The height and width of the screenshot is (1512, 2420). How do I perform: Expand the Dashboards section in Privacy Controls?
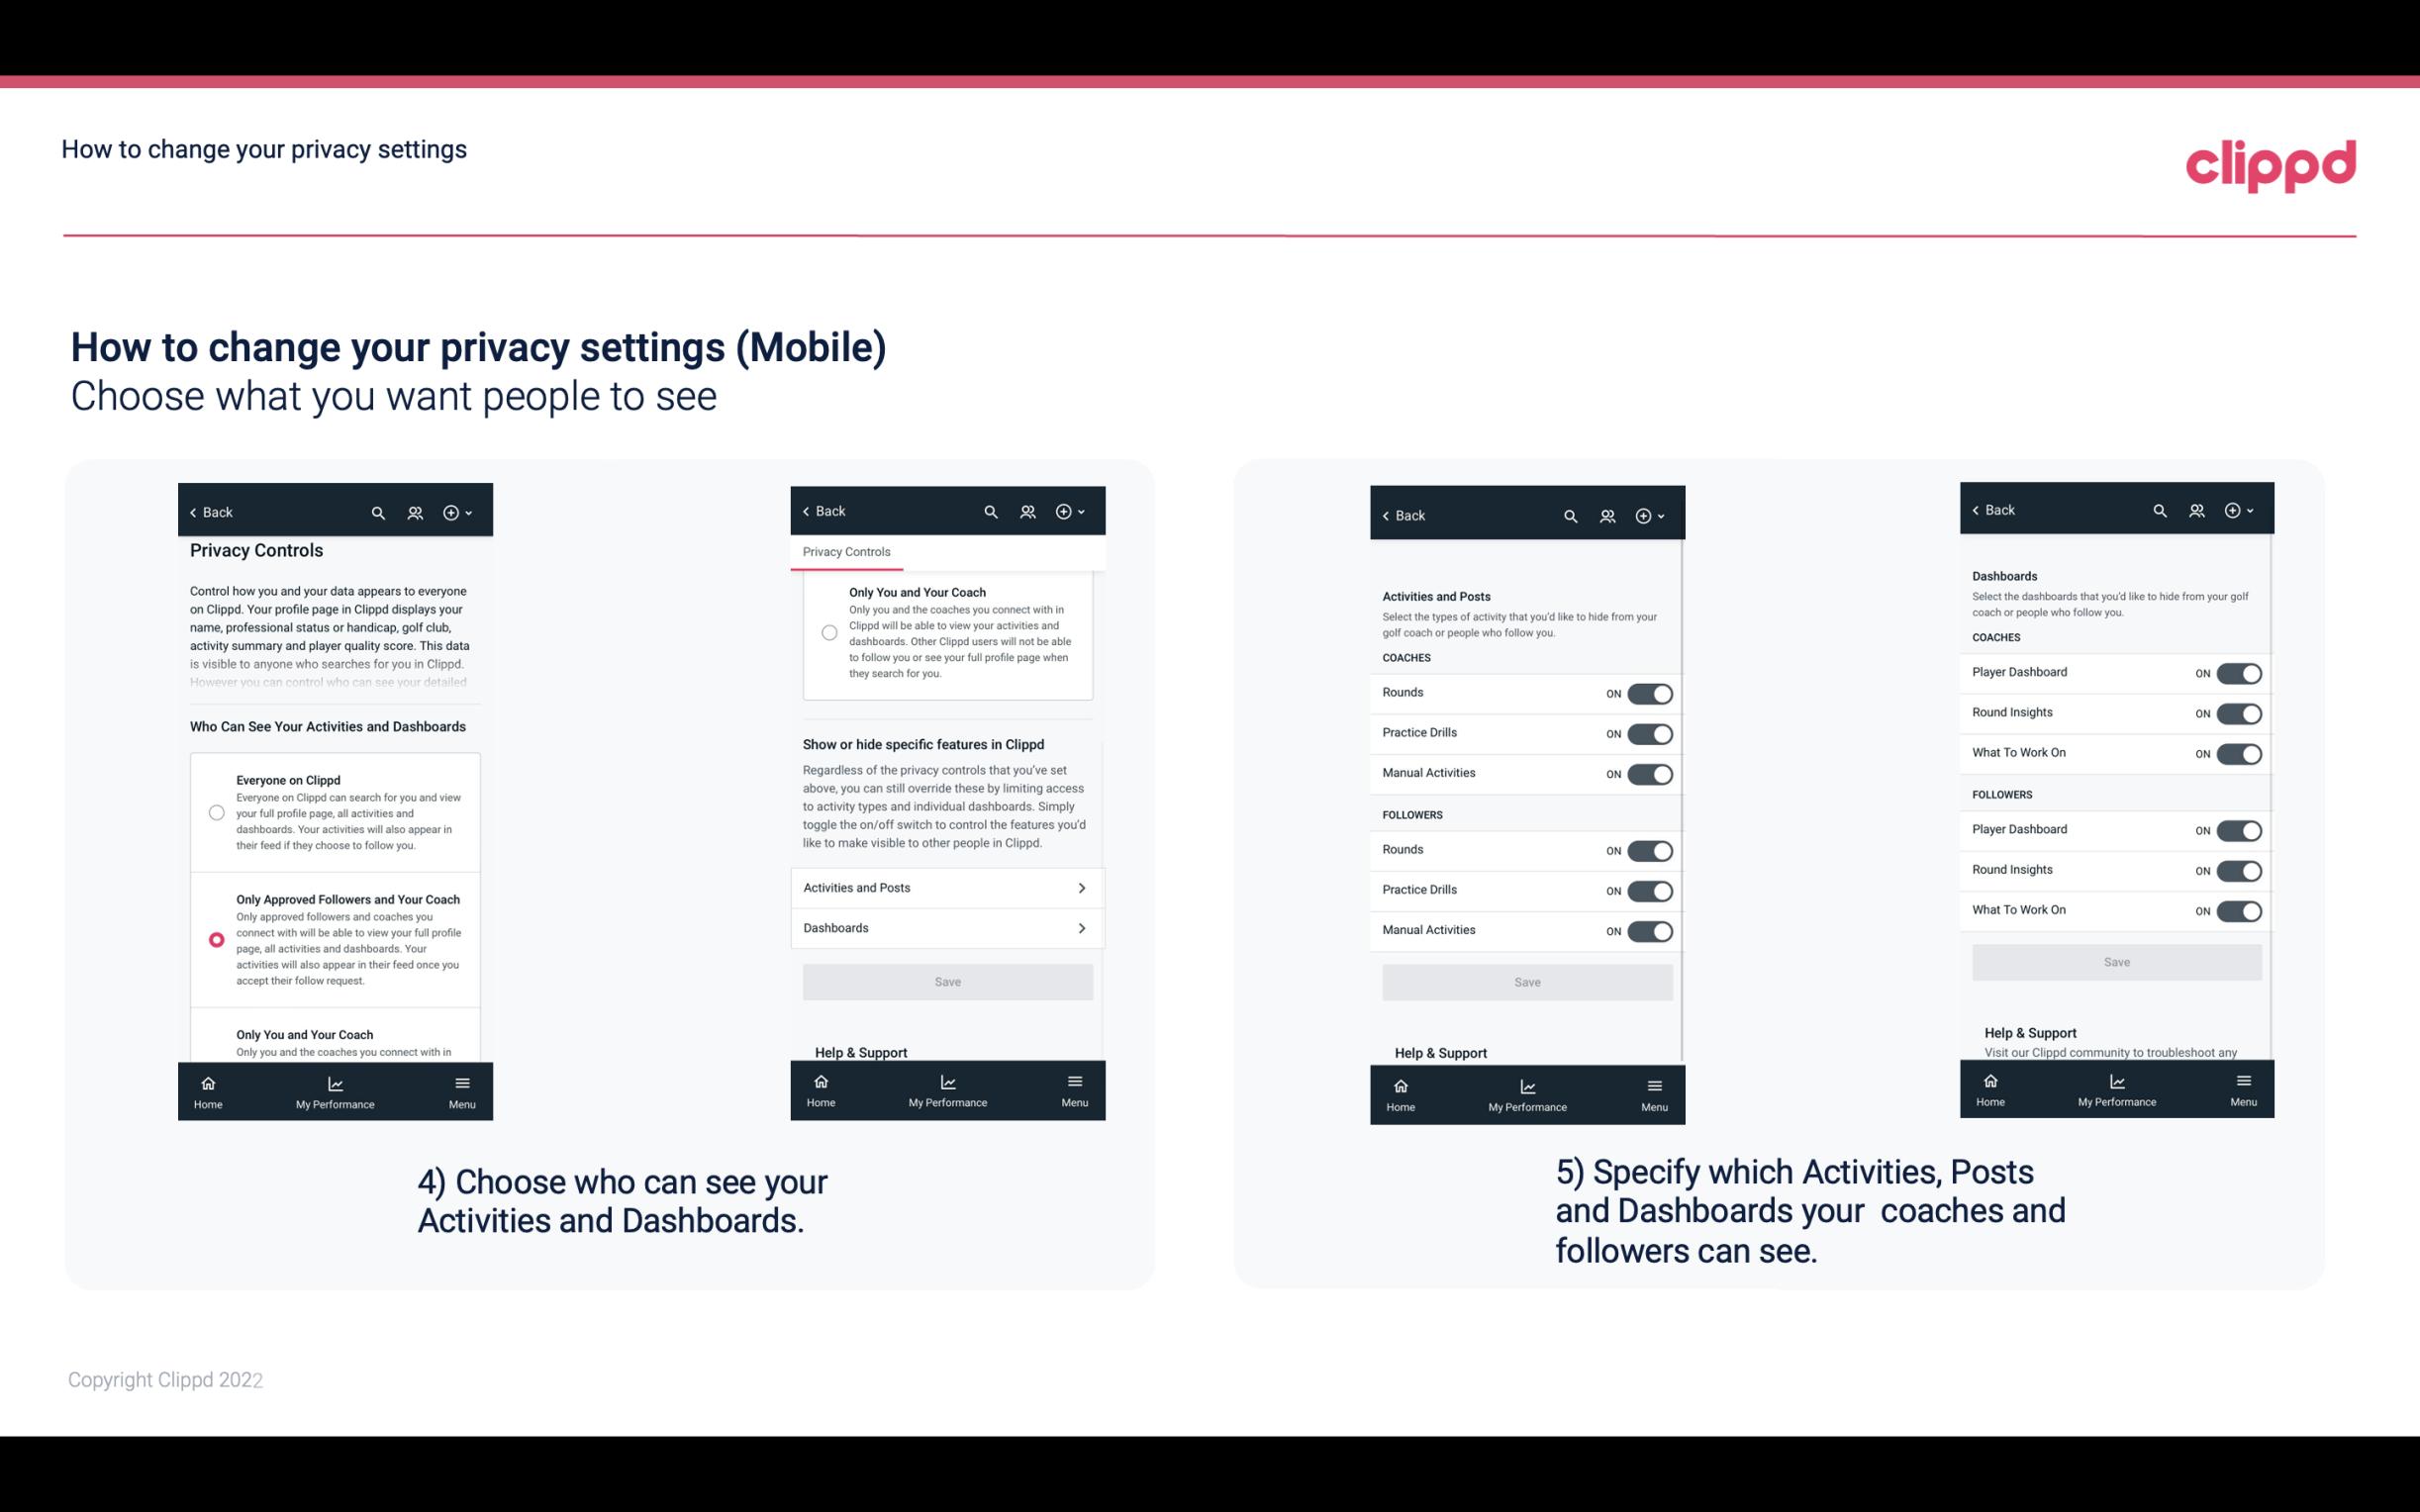(946, 927)
